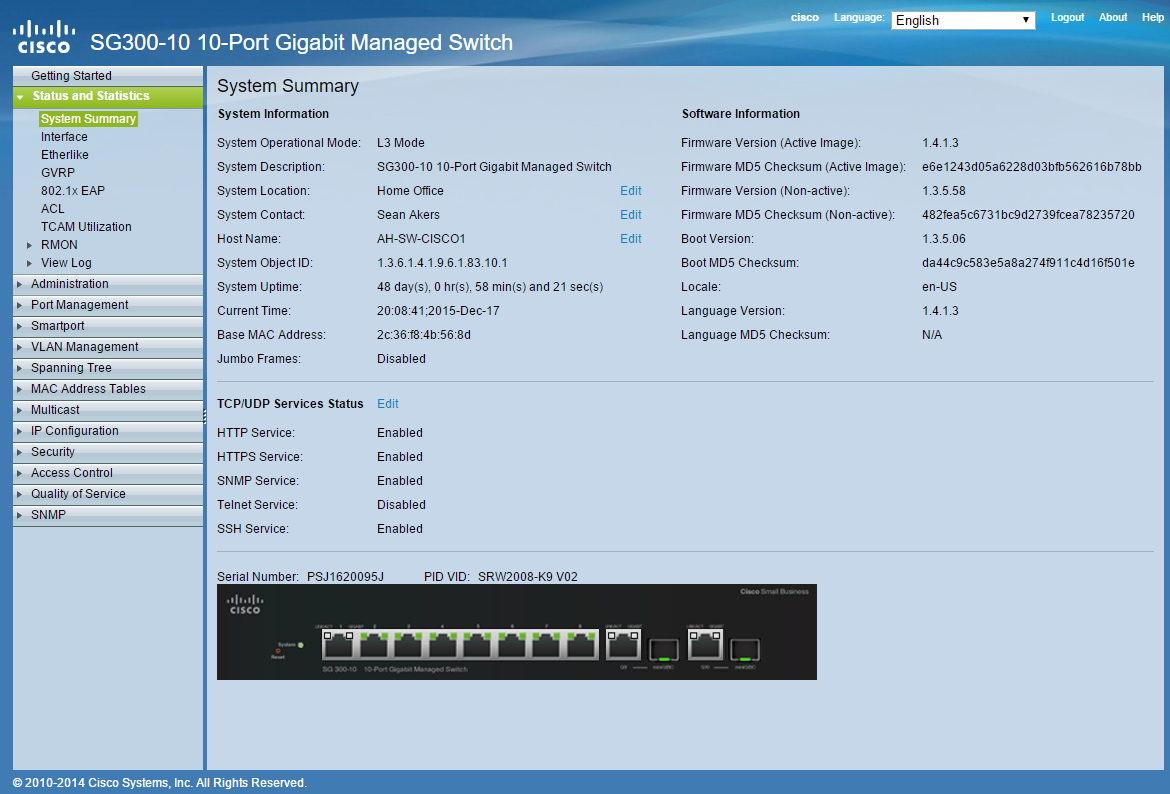
Task: Select Etherlike in the sidebar tree
Action: [x=65, y=154]
